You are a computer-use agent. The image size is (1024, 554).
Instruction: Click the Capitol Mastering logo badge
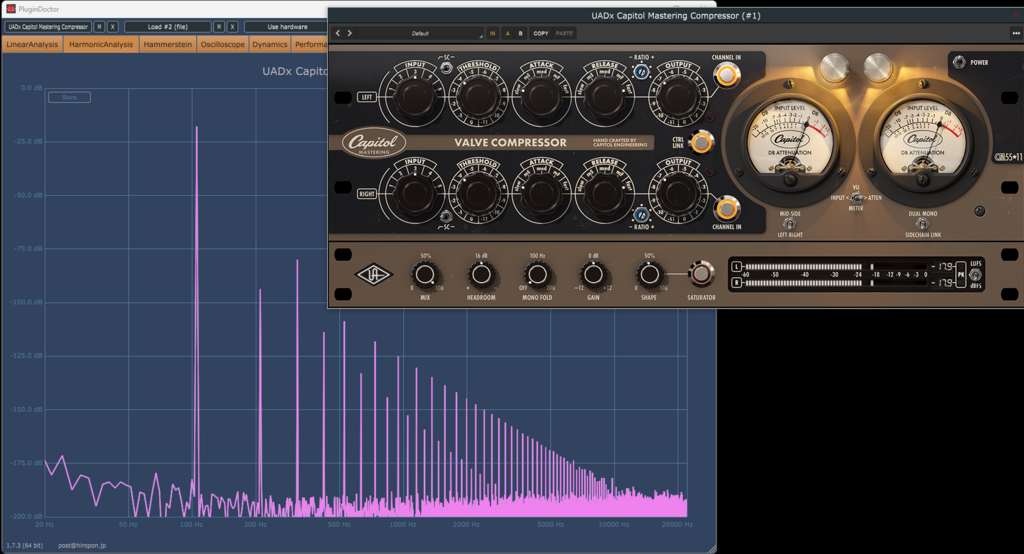(374, 142)
